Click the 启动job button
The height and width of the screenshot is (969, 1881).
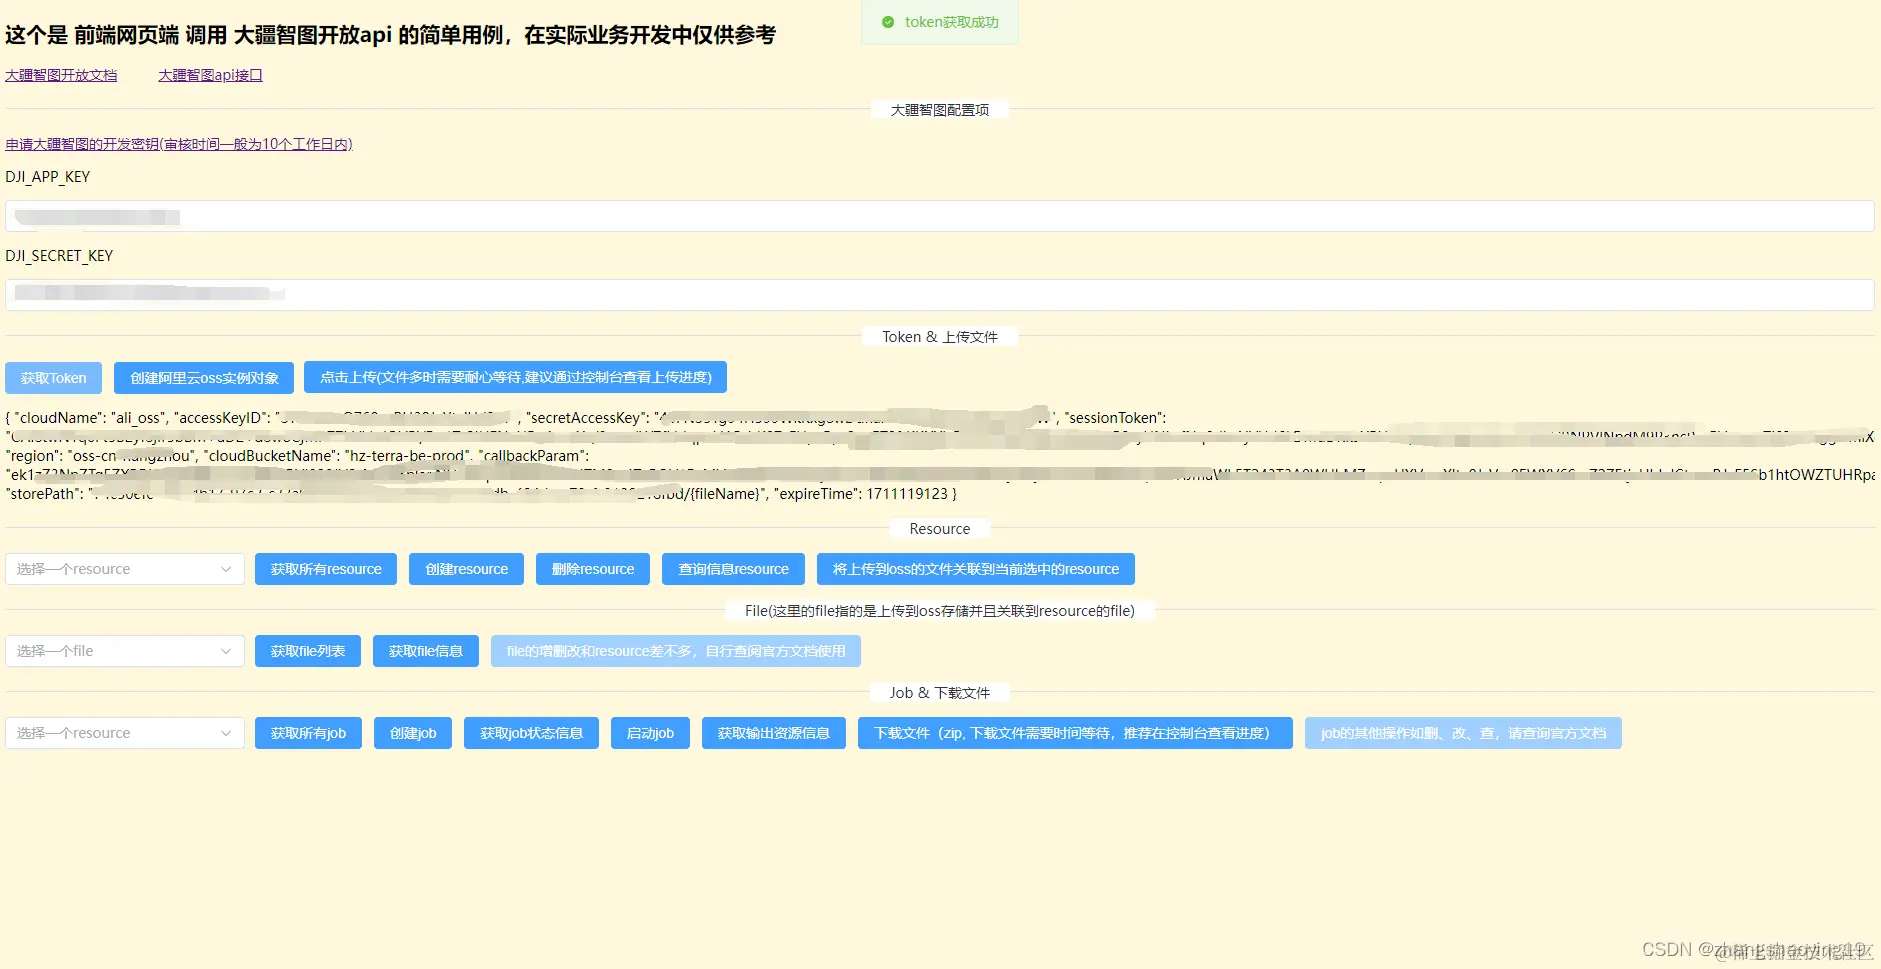[x=650, y=733]
